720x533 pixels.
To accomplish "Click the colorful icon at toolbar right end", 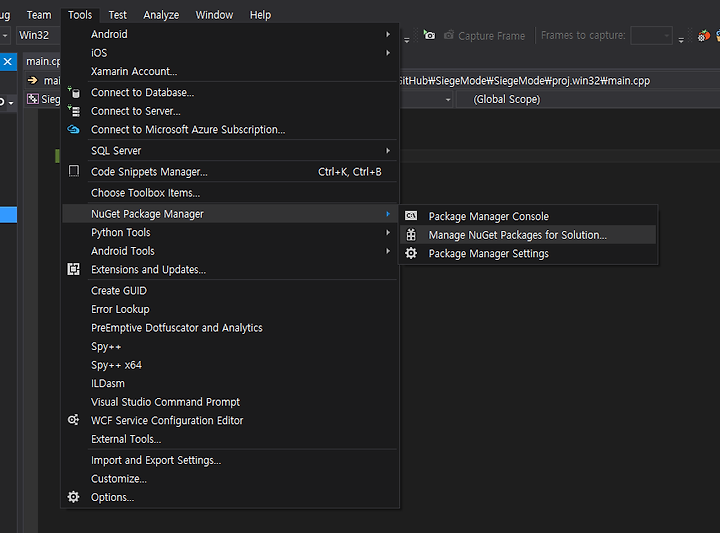I will [703, 35].
